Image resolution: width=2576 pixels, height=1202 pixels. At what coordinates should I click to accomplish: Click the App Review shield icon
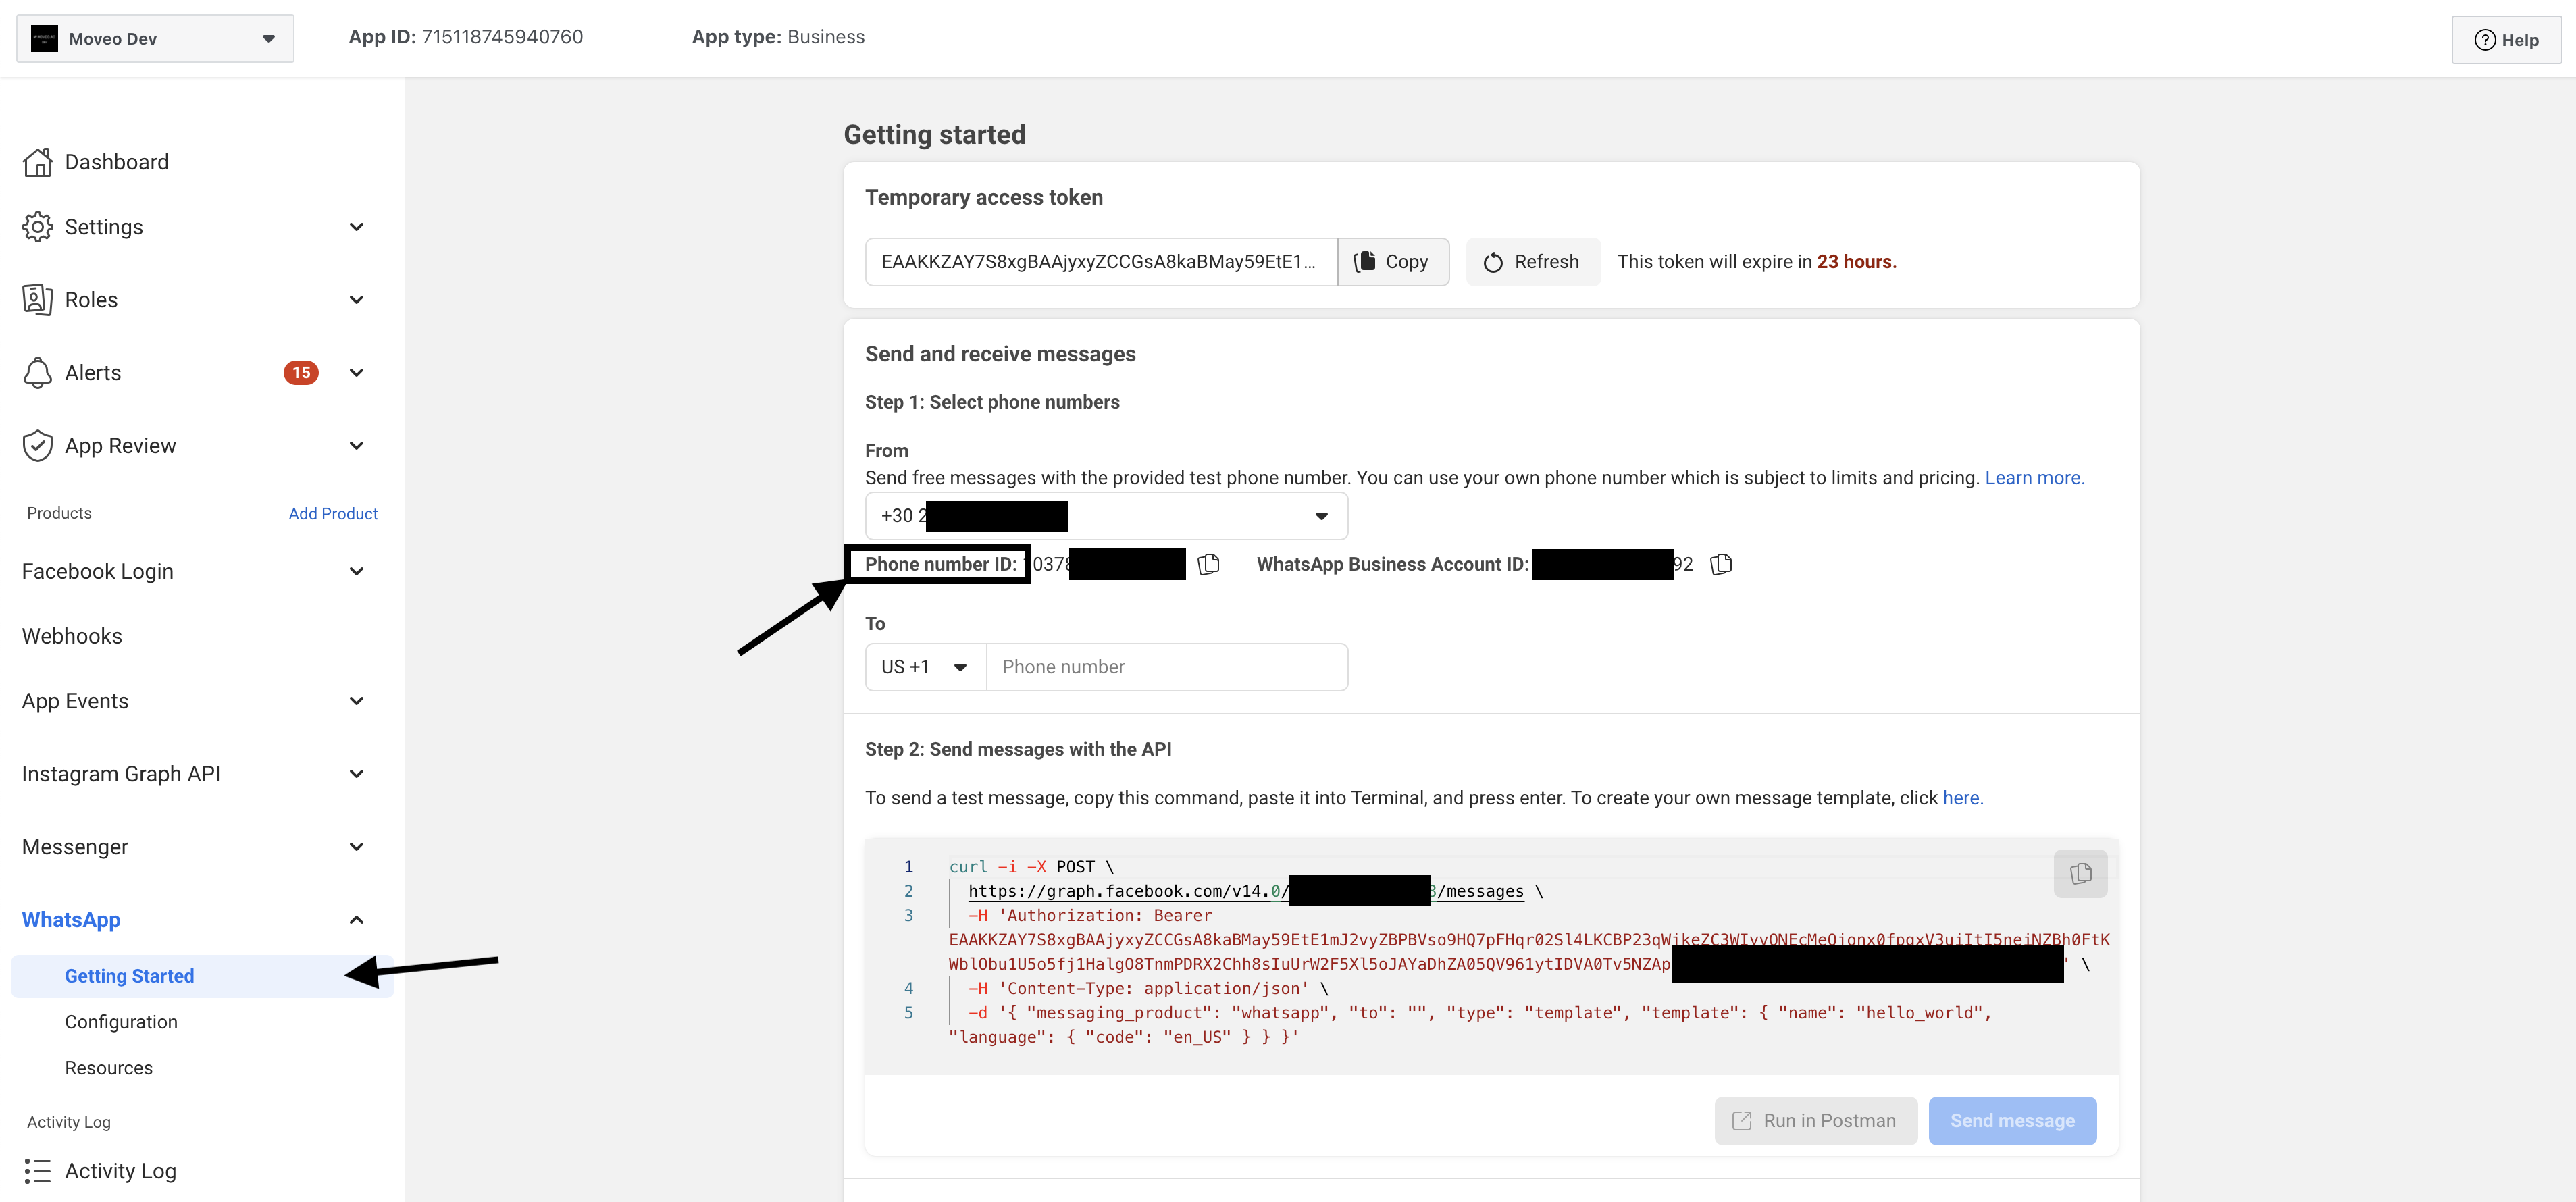tap(37, 446)
